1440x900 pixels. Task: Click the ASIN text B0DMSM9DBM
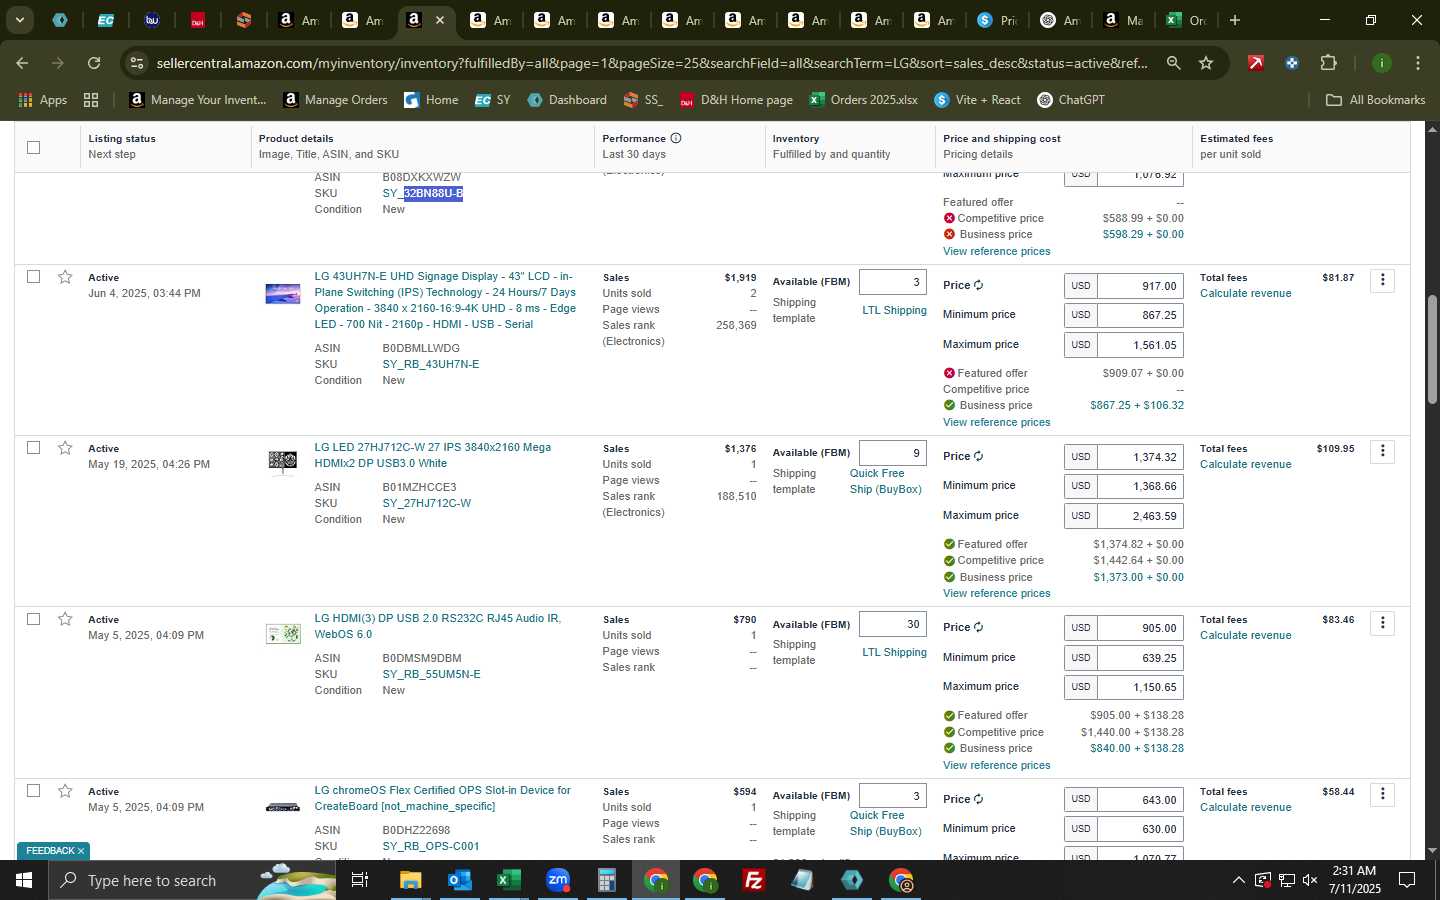(422, 658)
